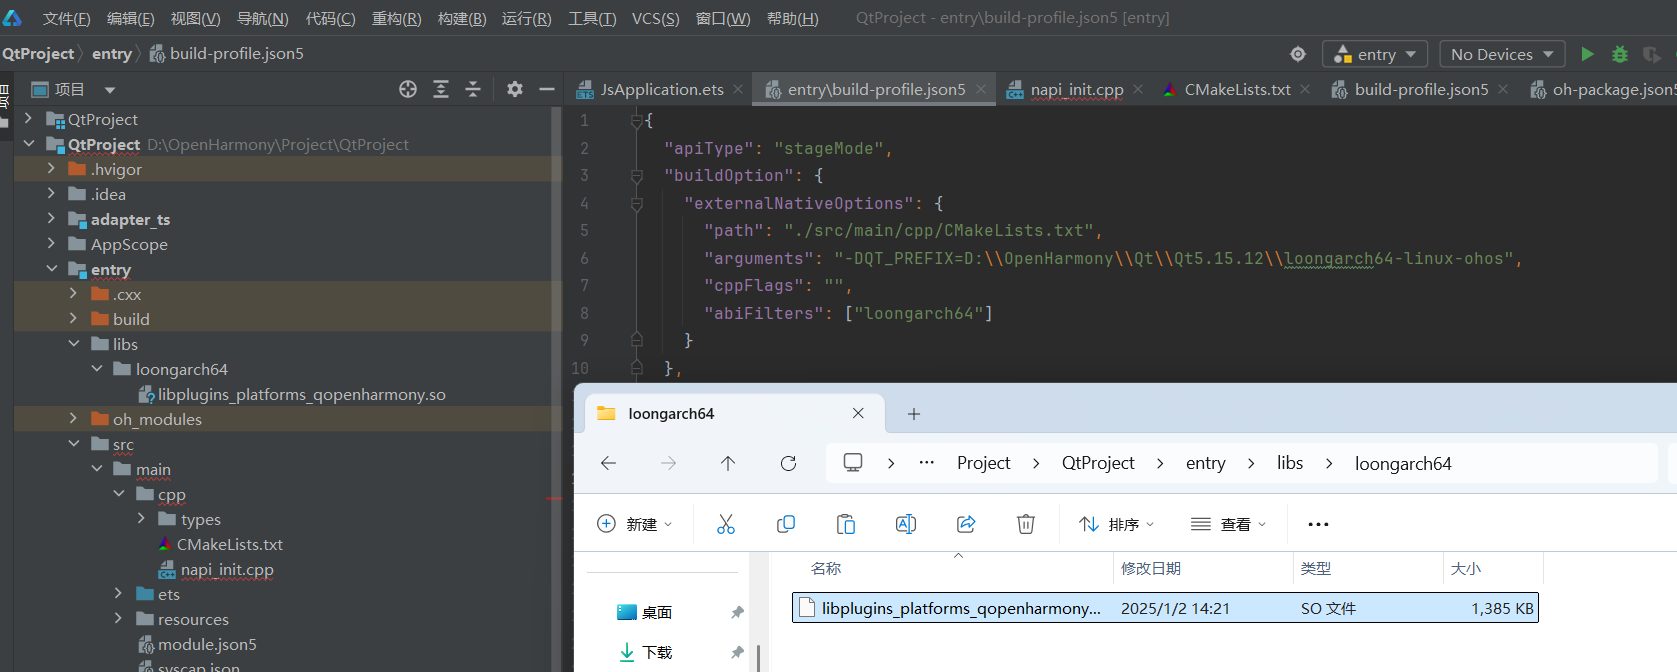
Task: Click the Cut scissors icon in Explorer
Action: [x=726, y=524]
